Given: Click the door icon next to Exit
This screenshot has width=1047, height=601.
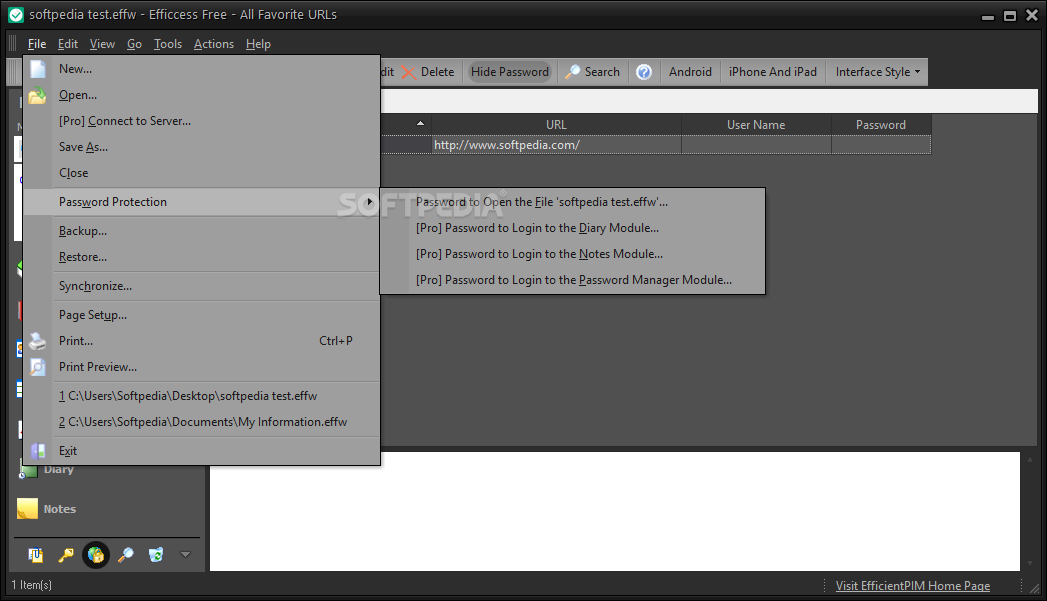Looking at the screenshot, I should [x=38, y=451].
